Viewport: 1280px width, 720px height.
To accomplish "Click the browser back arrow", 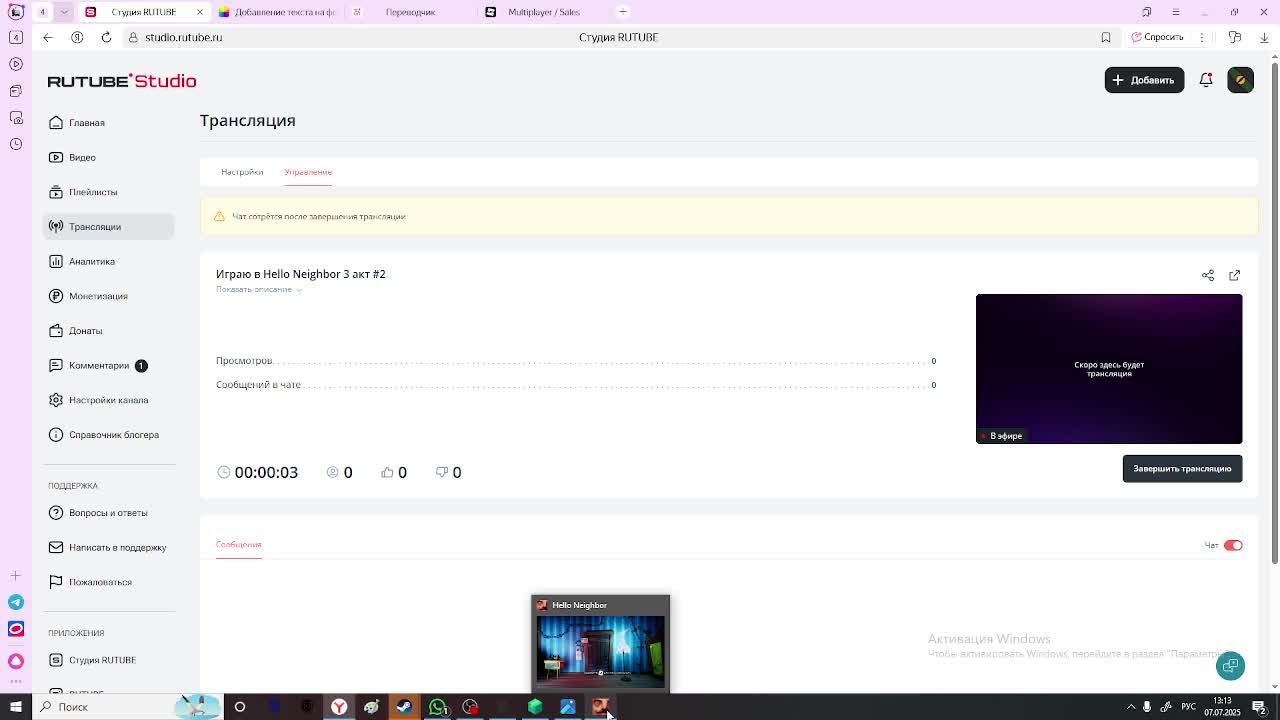I will 47,37.
